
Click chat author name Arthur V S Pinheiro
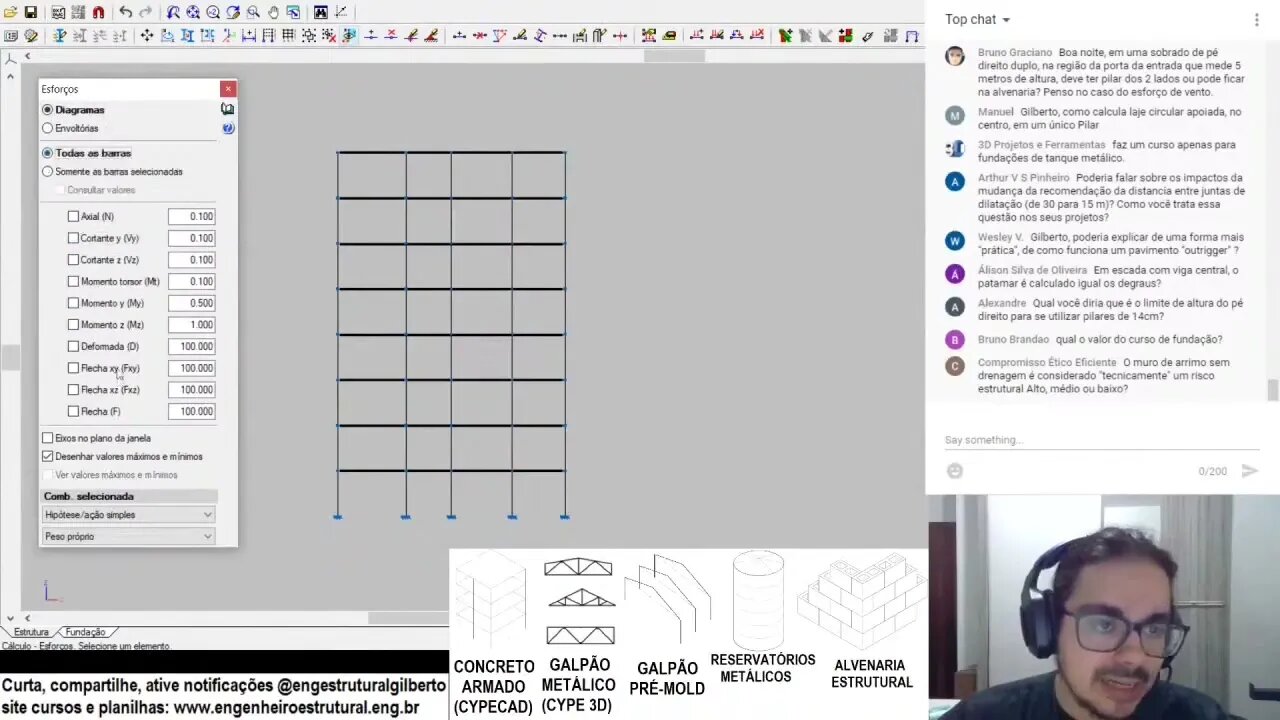(x=1023, y=178)
